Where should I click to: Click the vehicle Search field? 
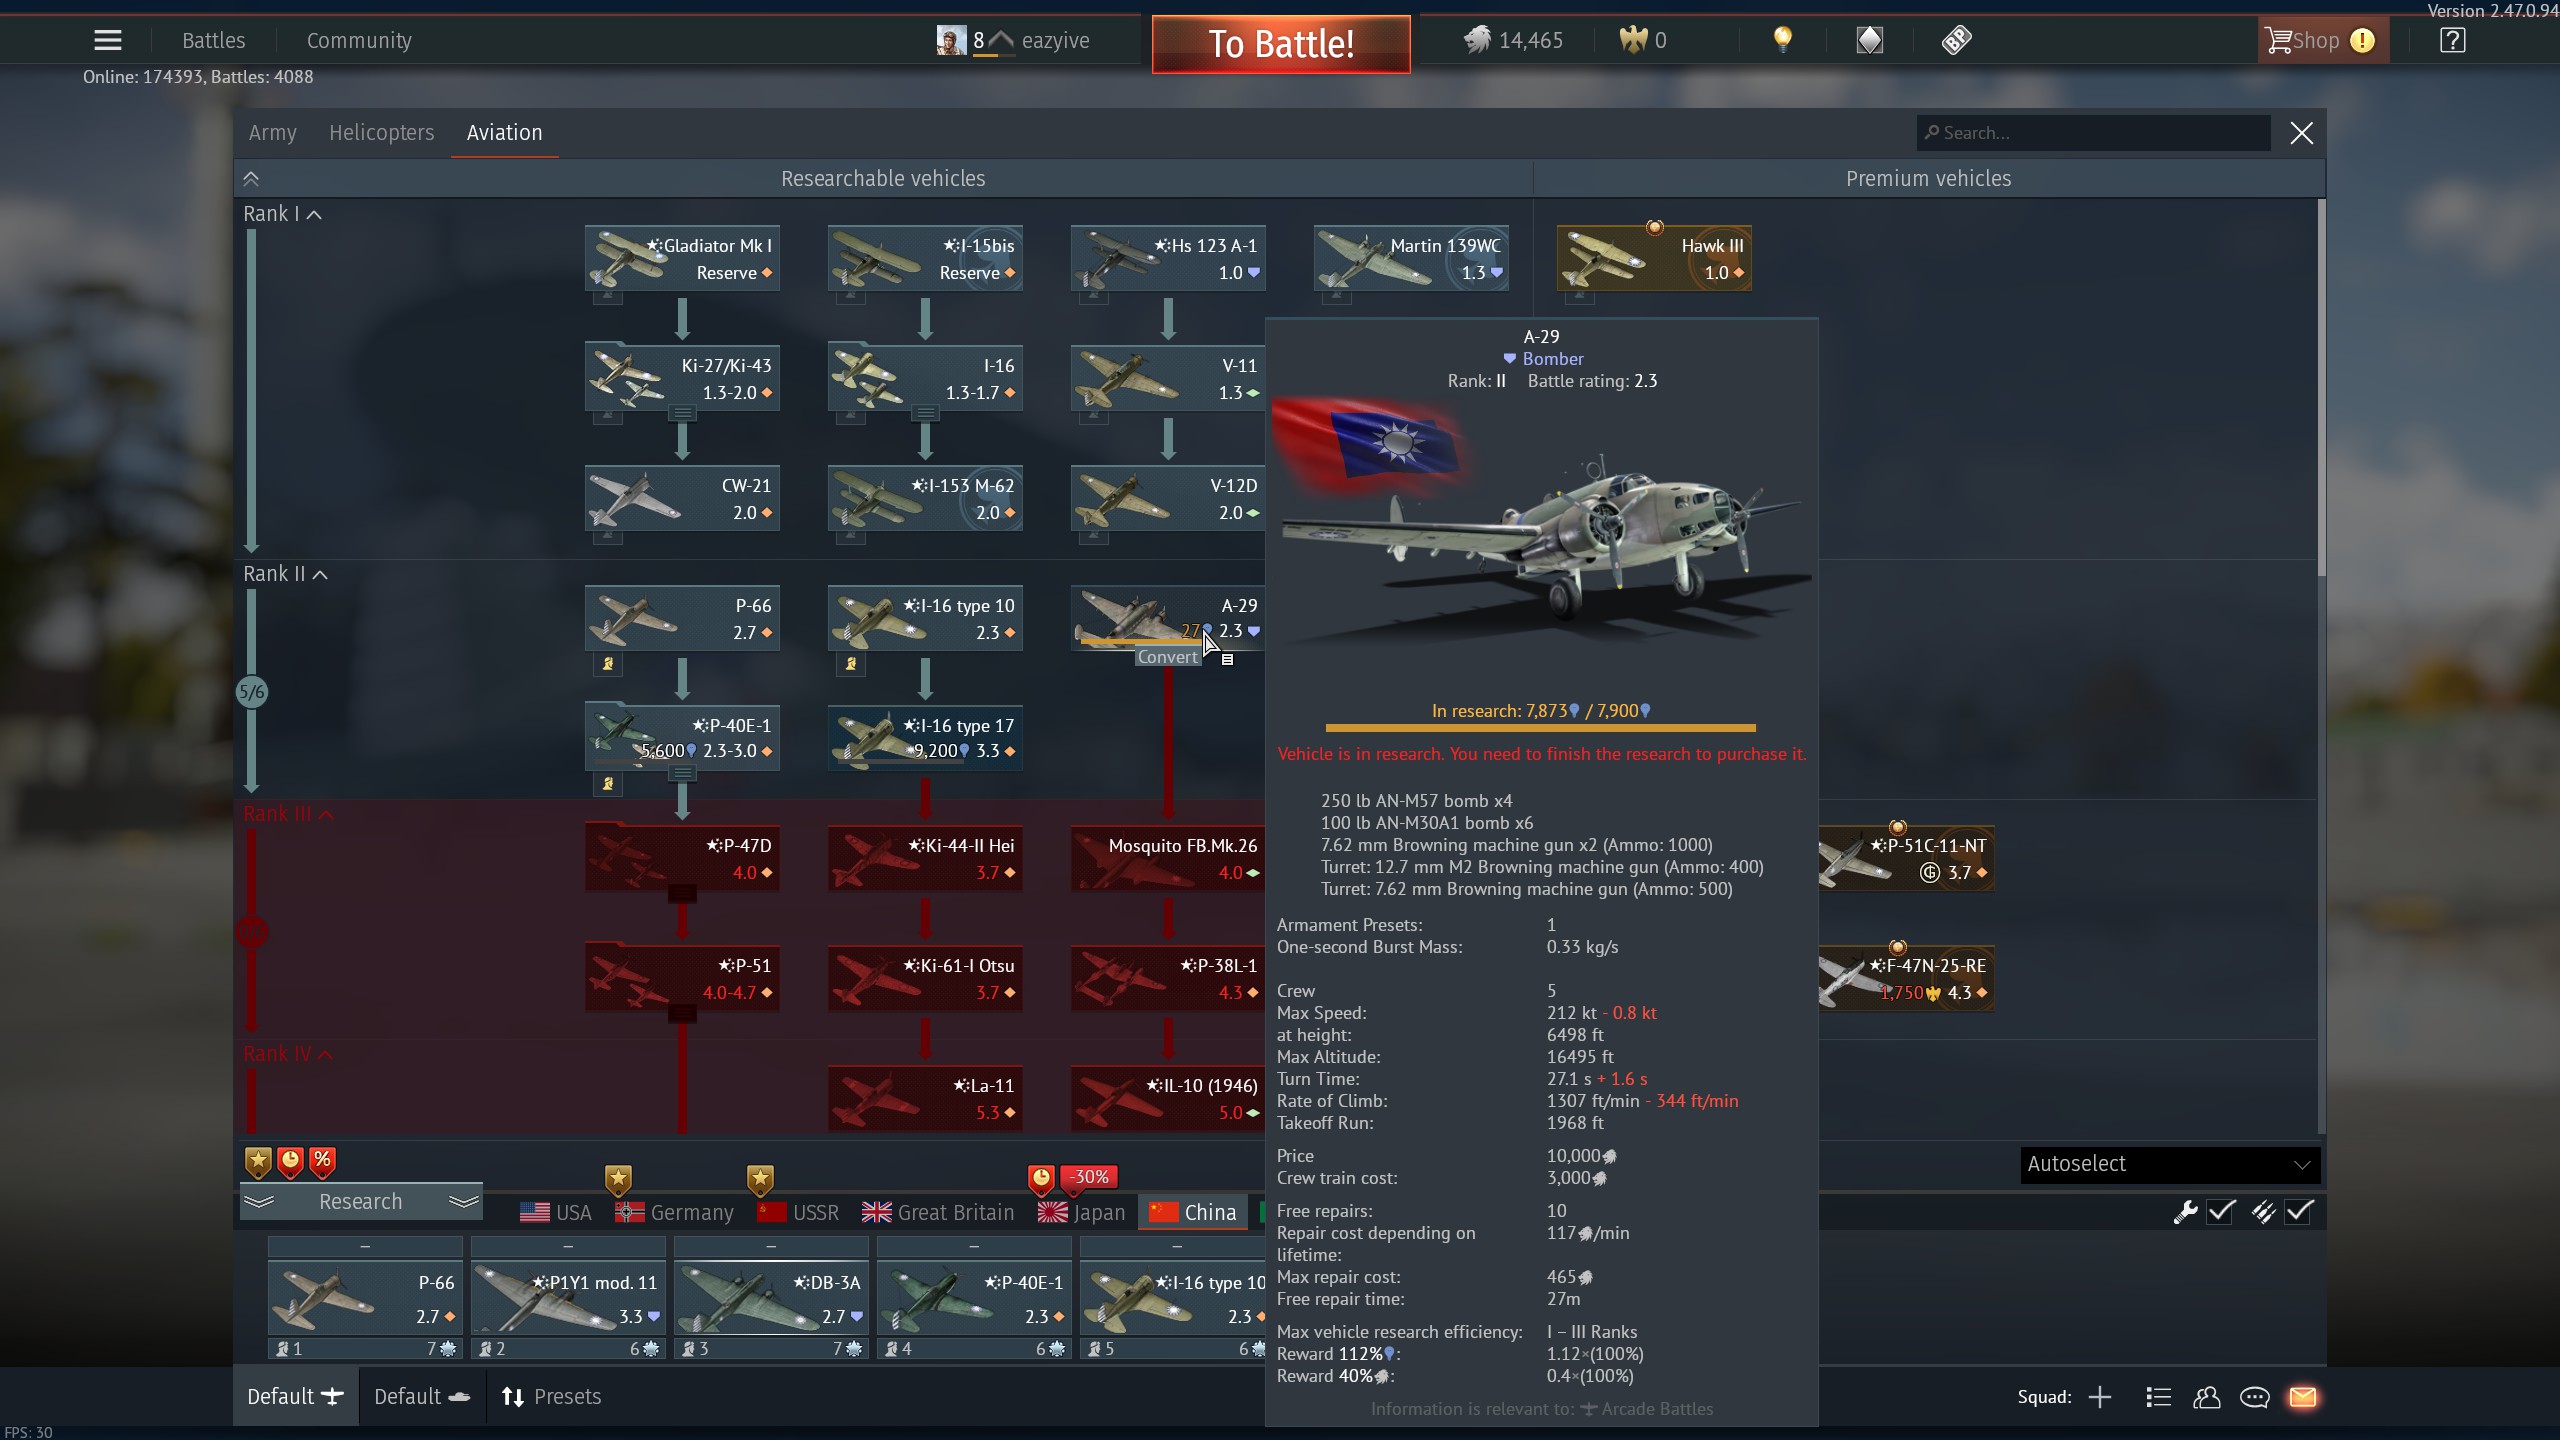point(2093,133)
